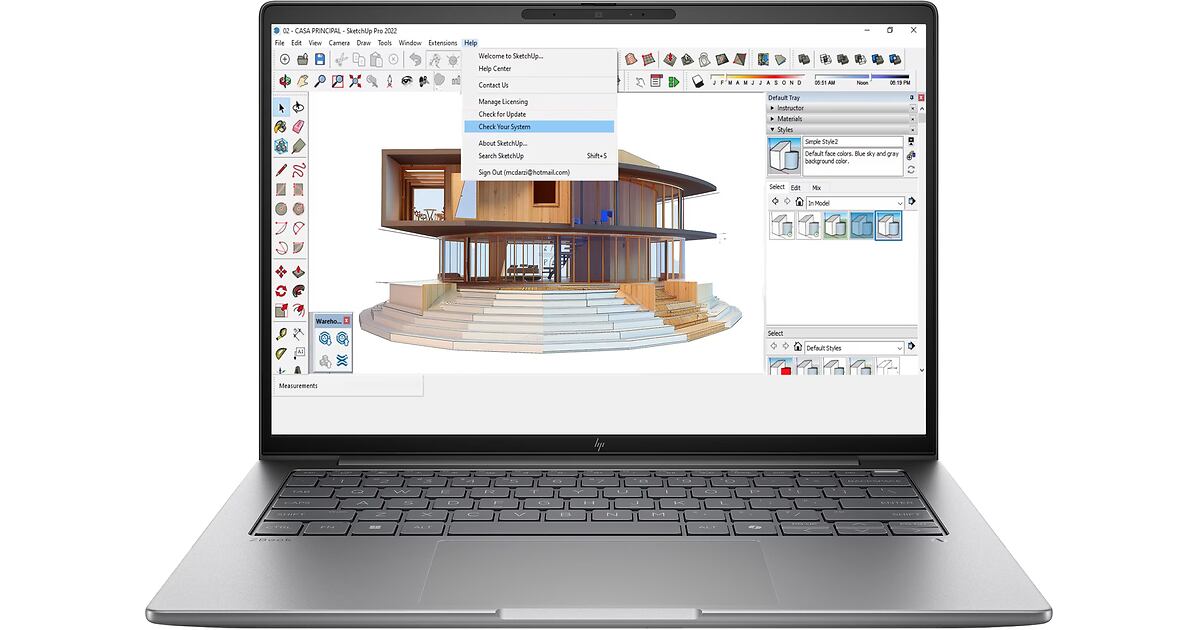Image resolution: width=1200 pixels, height=630 pixels.
Task: Open the In Model styles dropdown
Action: tap(855, 203)
